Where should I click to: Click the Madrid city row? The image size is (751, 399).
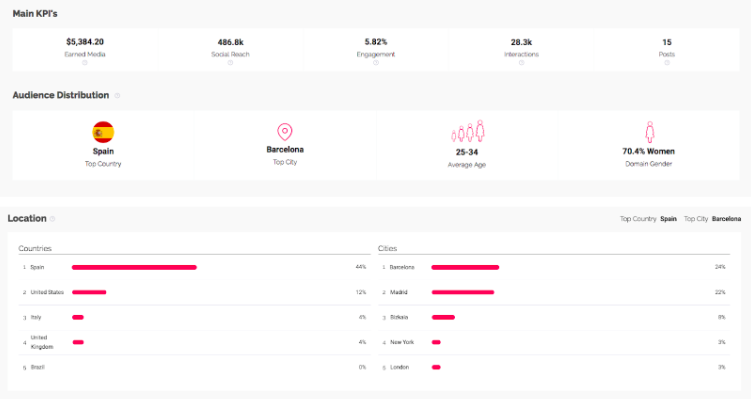[554, 292]
